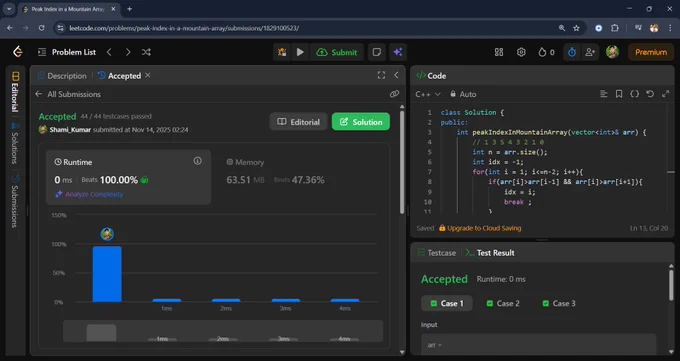
Task: Bookmark this page star icon
Action: pos(576,28)
